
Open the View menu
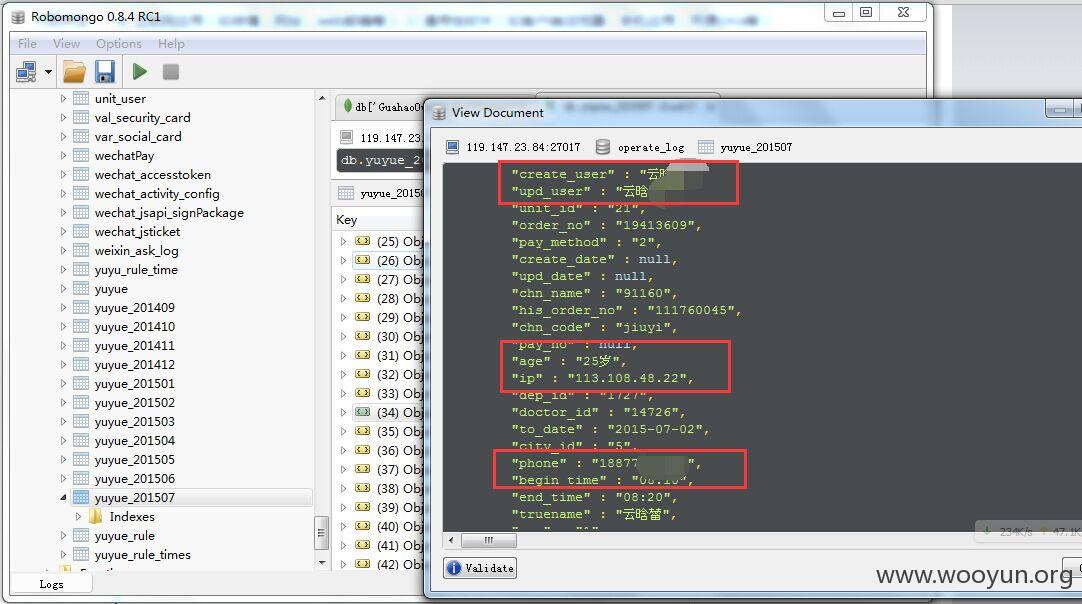[66, 43]
